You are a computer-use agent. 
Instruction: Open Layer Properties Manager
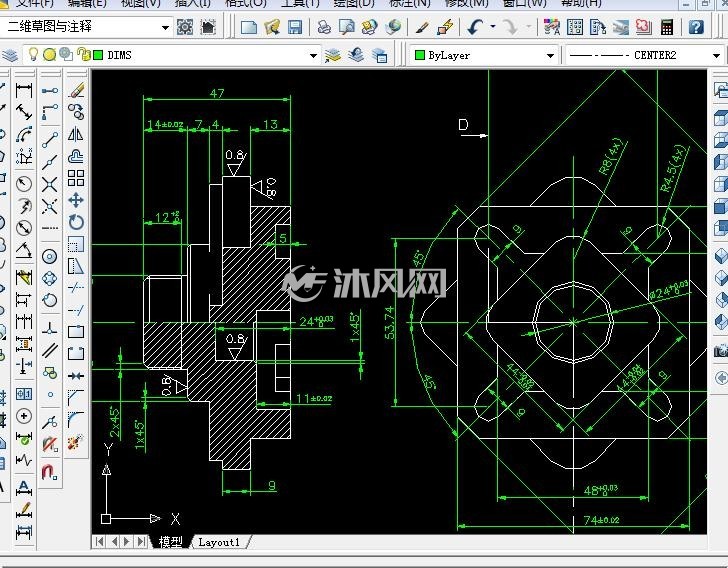click(x=10, y=55)
